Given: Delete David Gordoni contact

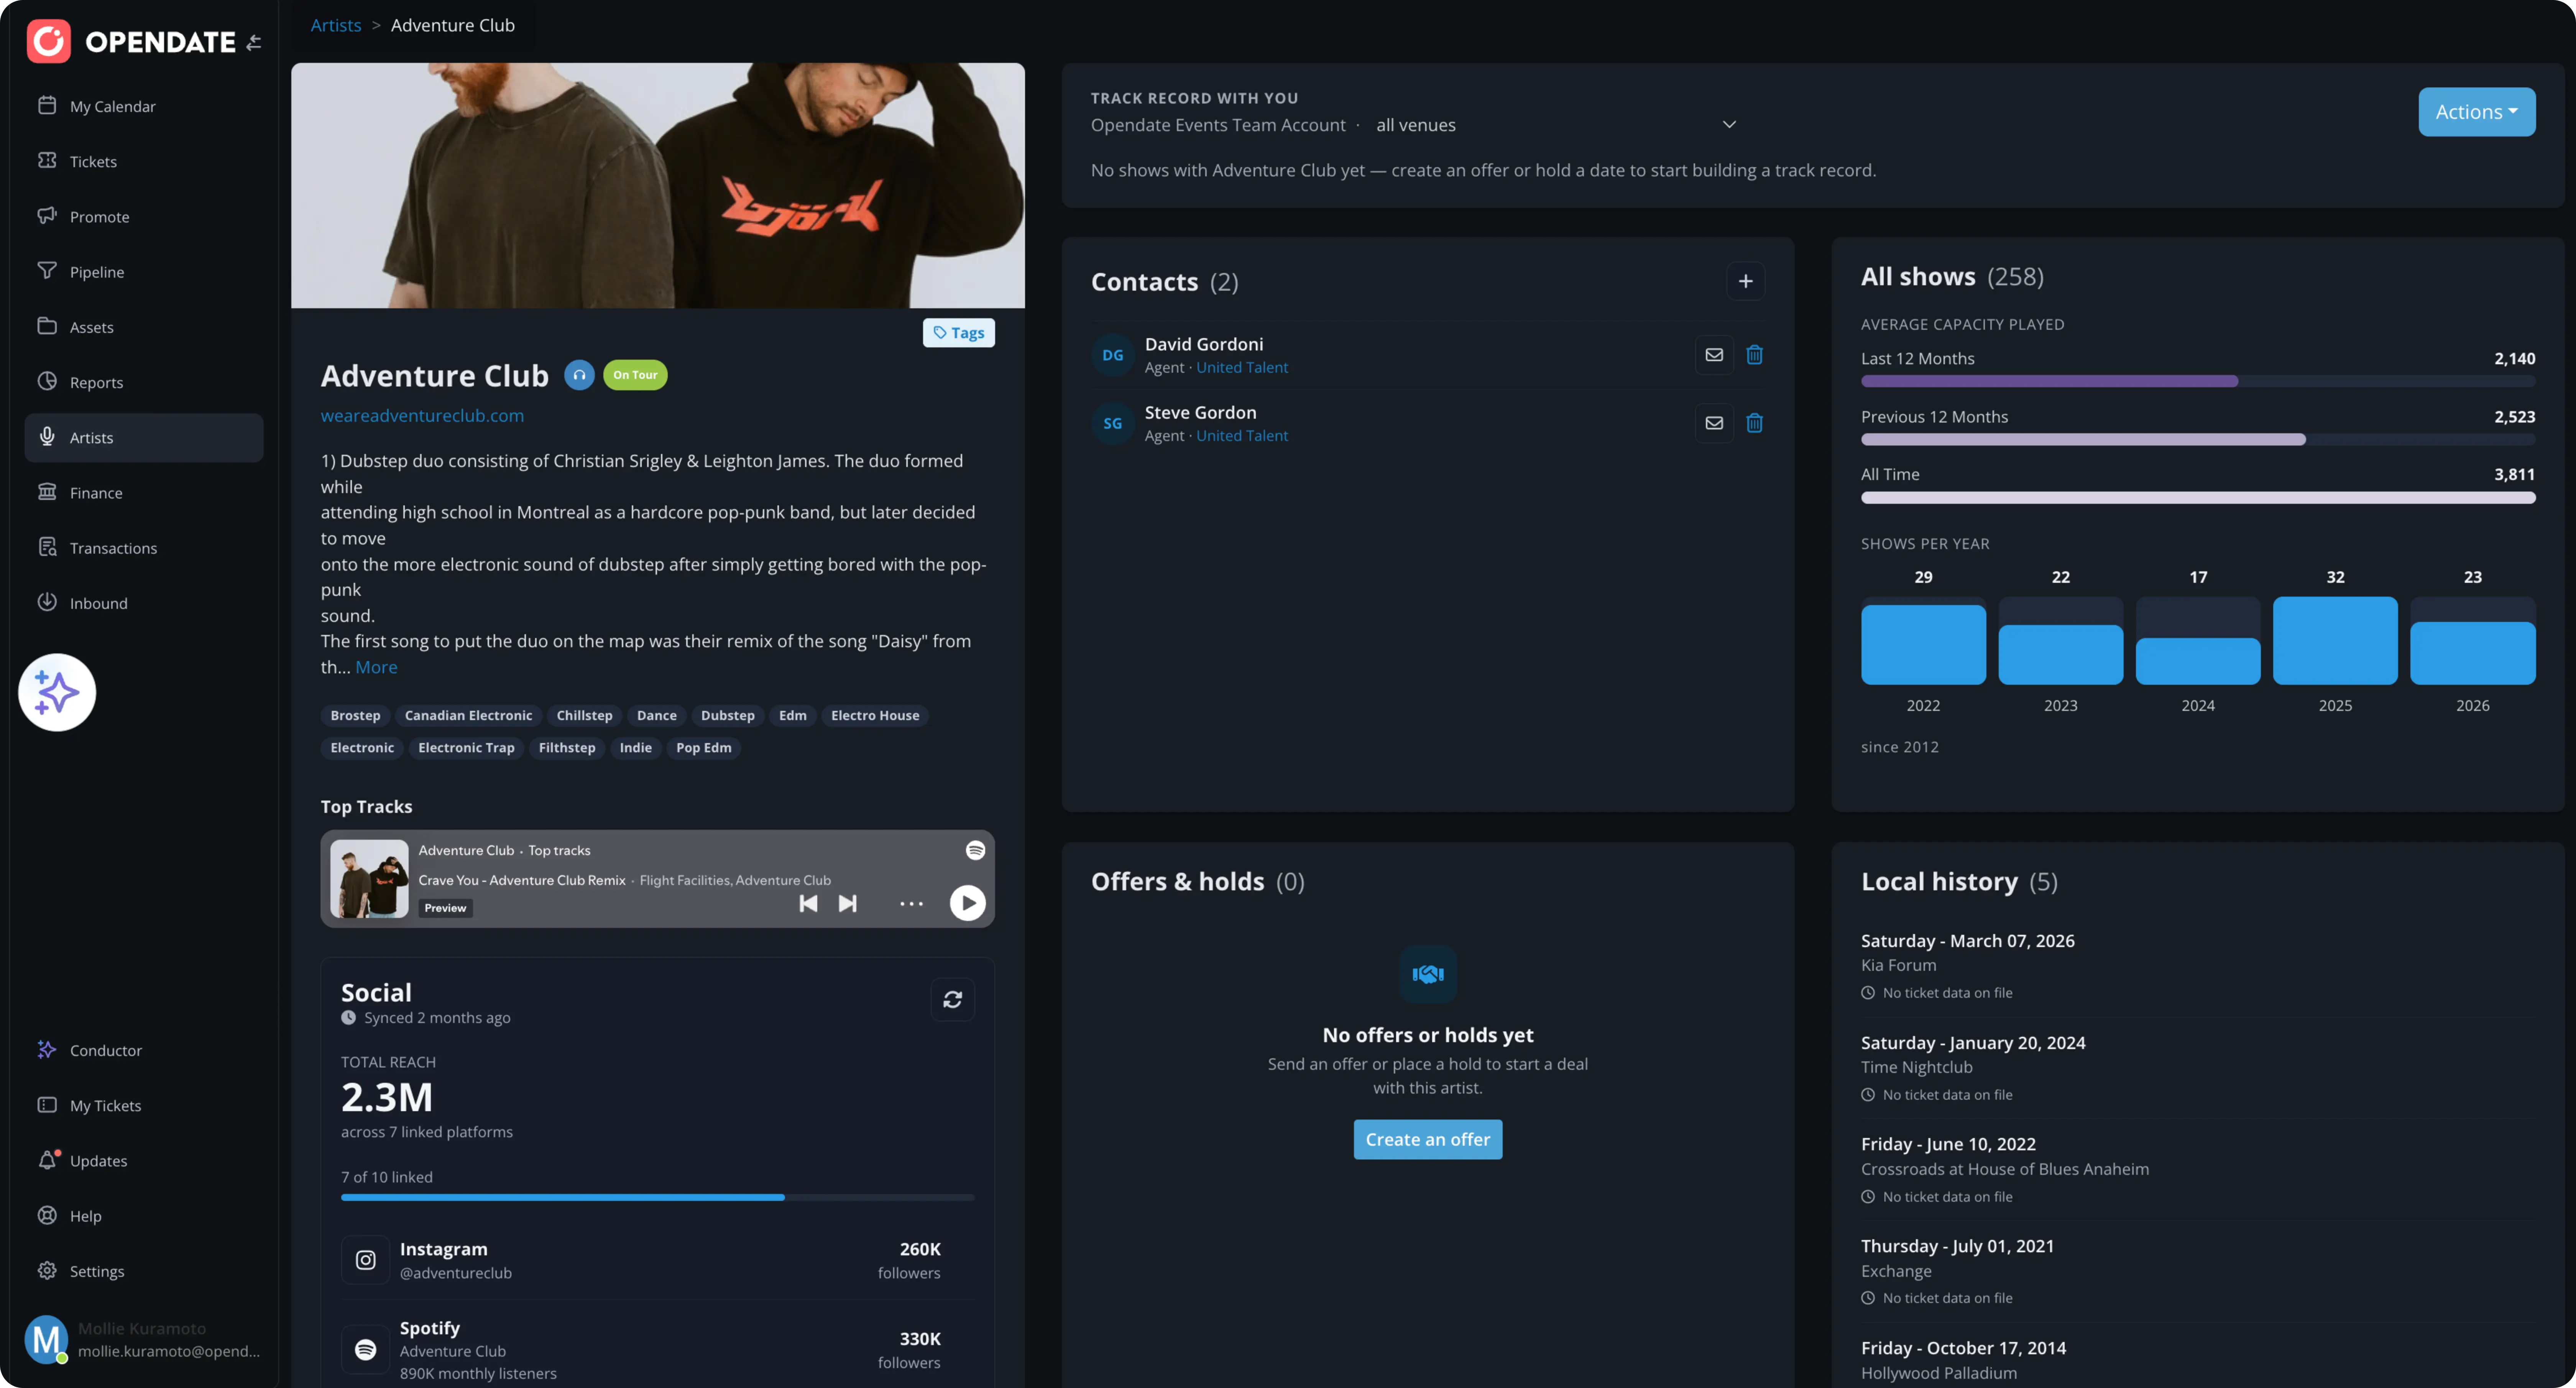Looking at the screenshot, I should point(1754,355).
